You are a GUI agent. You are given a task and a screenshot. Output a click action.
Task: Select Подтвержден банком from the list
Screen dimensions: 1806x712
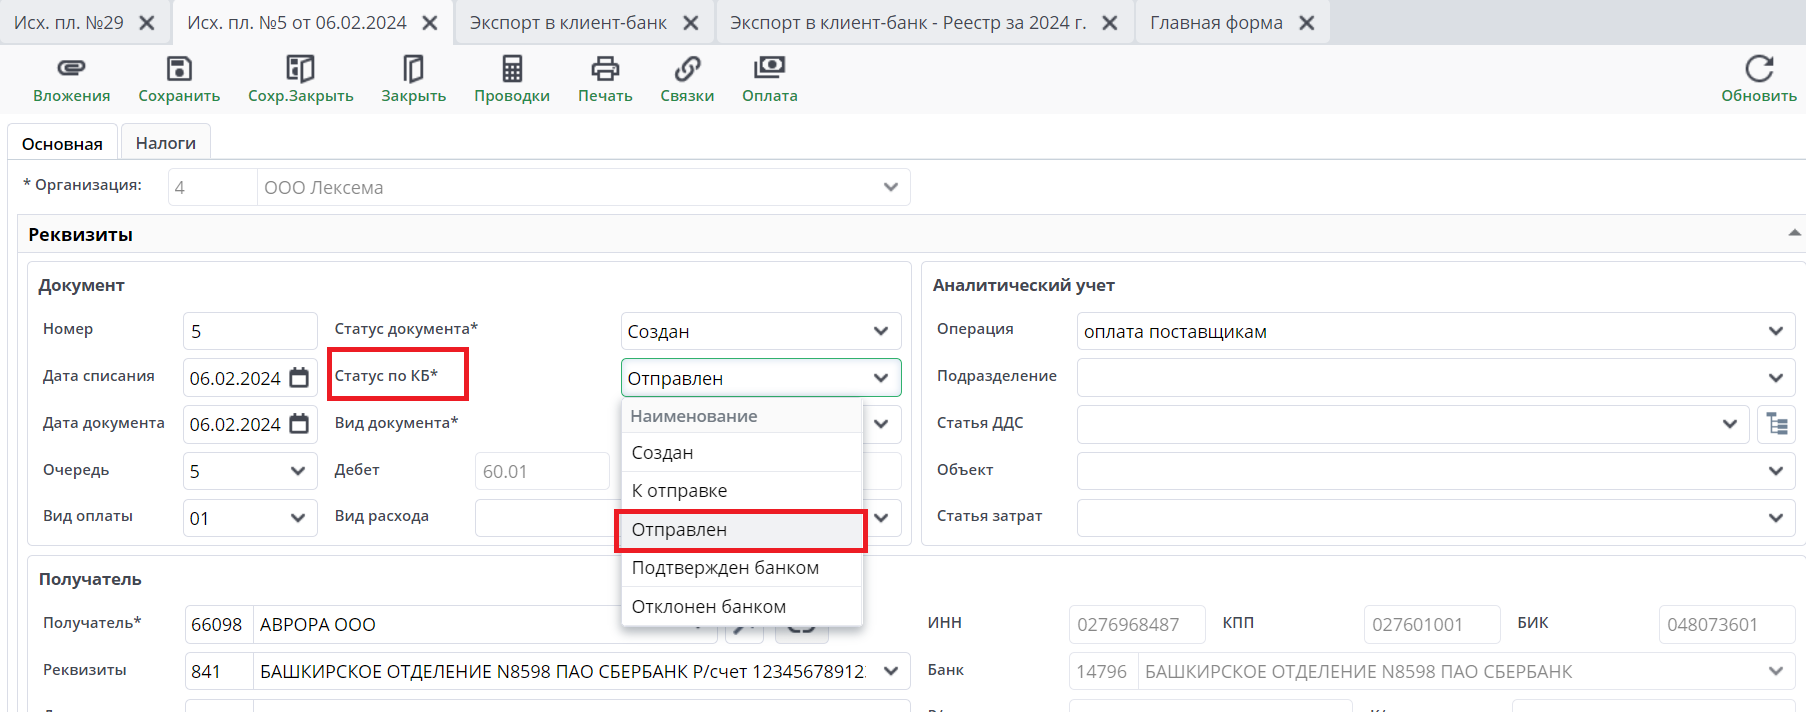point(725,568)
